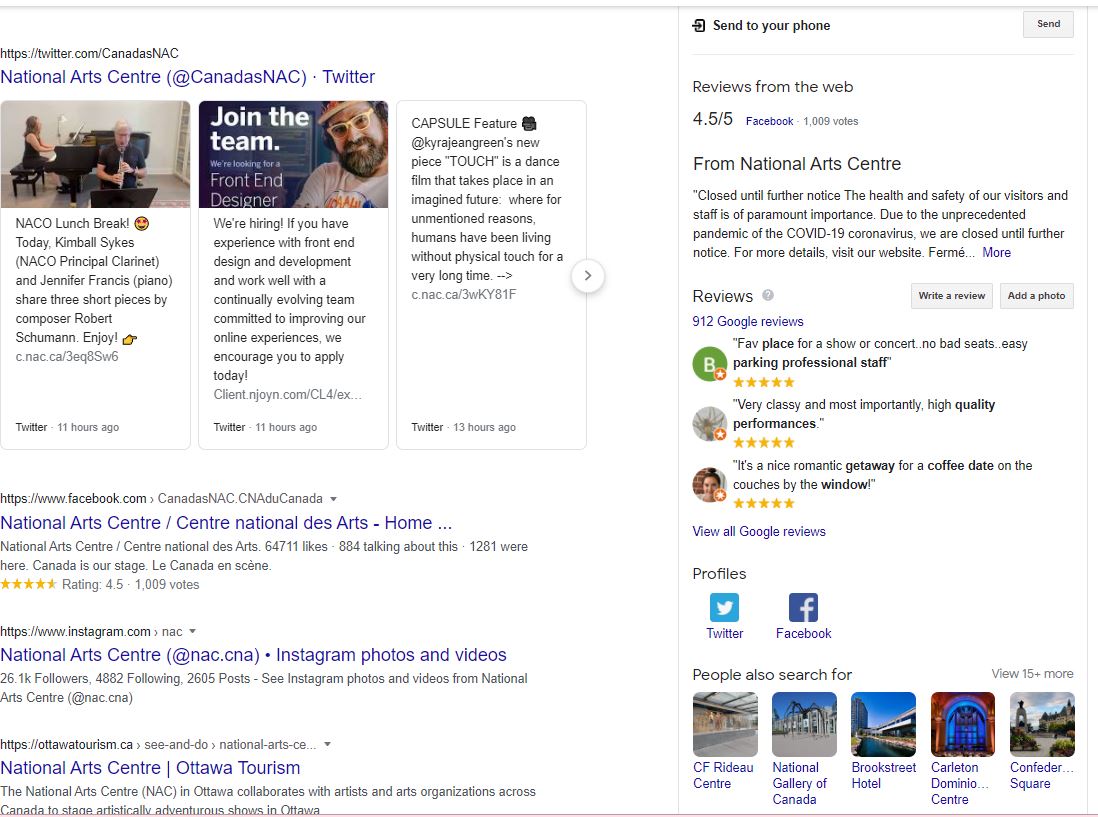
Task: Click the '4.5/5' web review score
Action: [712, 119]
